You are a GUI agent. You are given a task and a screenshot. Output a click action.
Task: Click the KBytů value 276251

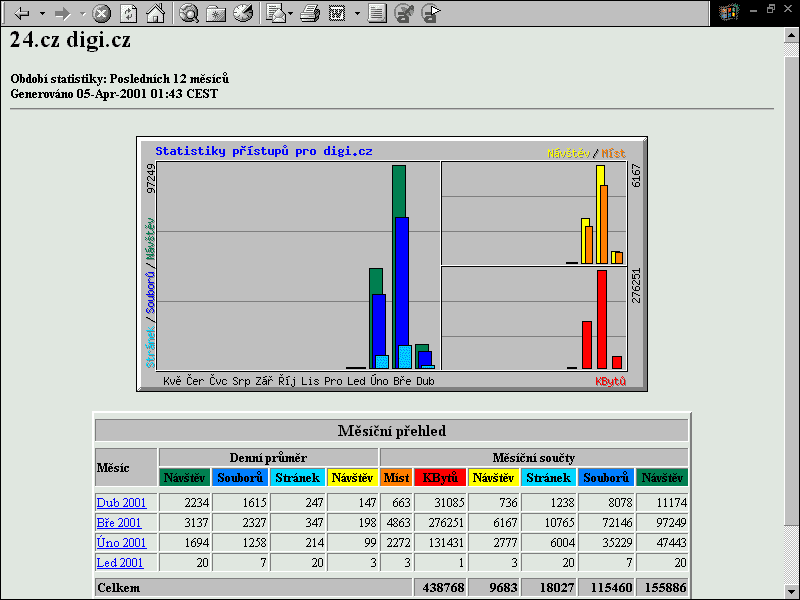click(x=446, y=523)
